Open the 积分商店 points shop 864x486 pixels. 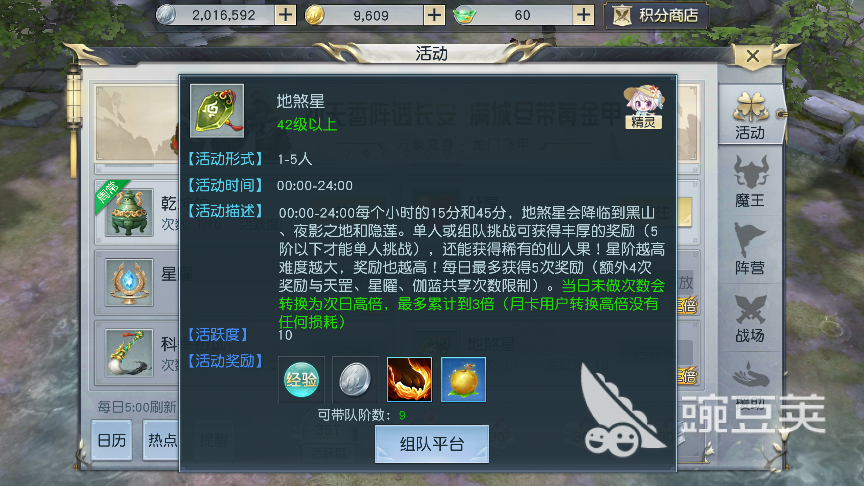(656, 15)
